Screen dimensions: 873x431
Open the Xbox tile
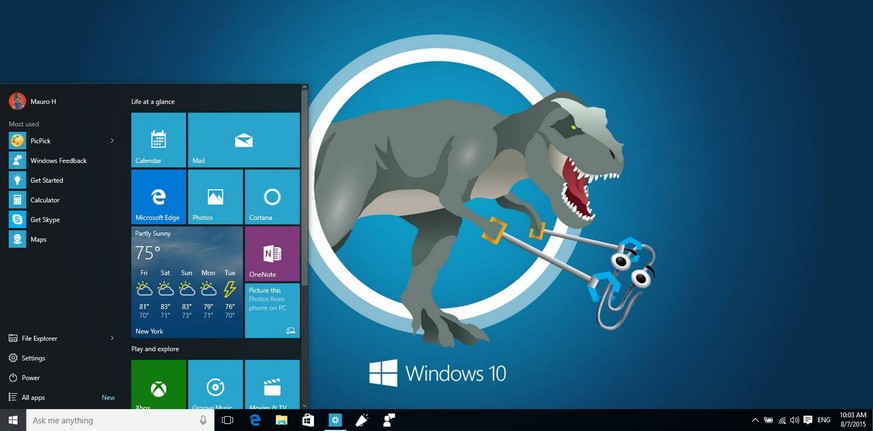click(x=158, y=385)
